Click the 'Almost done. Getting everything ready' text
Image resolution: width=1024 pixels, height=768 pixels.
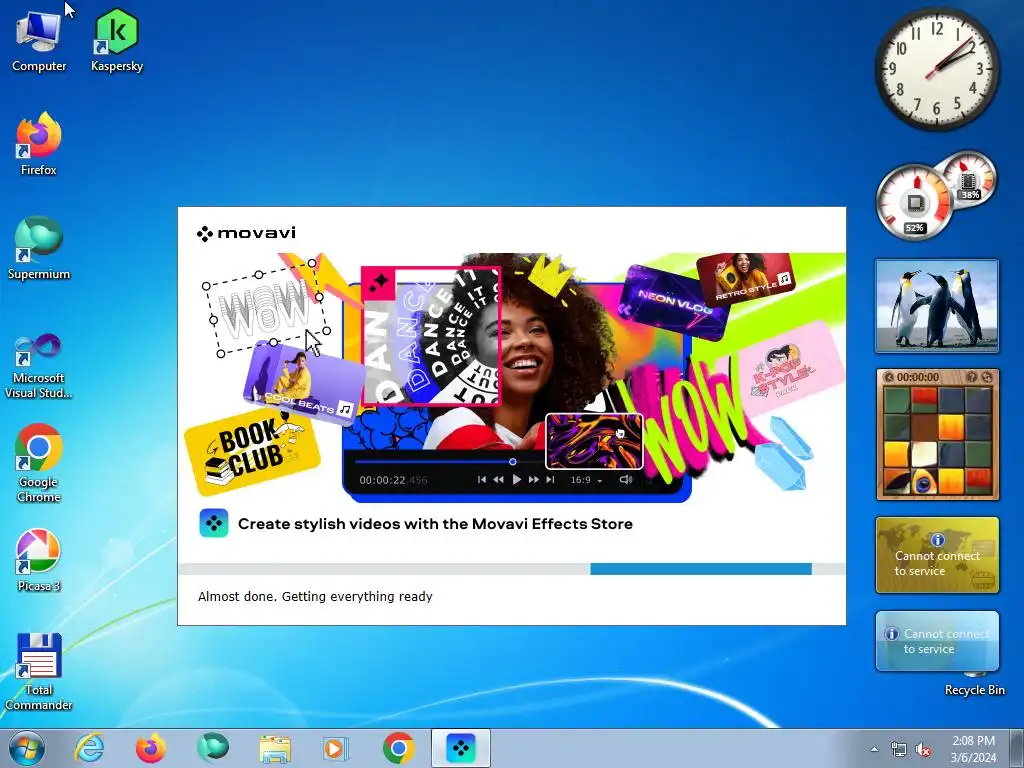[315, 596]
